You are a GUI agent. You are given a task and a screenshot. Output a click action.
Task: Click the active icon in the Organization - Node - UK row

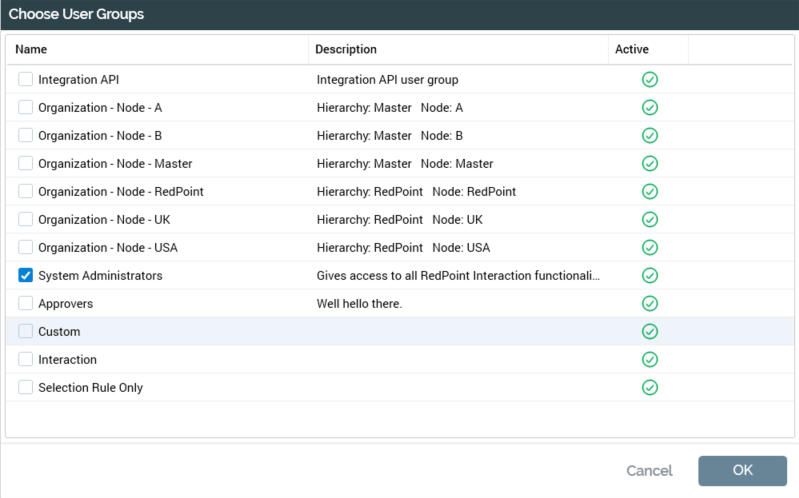(649, 220)
